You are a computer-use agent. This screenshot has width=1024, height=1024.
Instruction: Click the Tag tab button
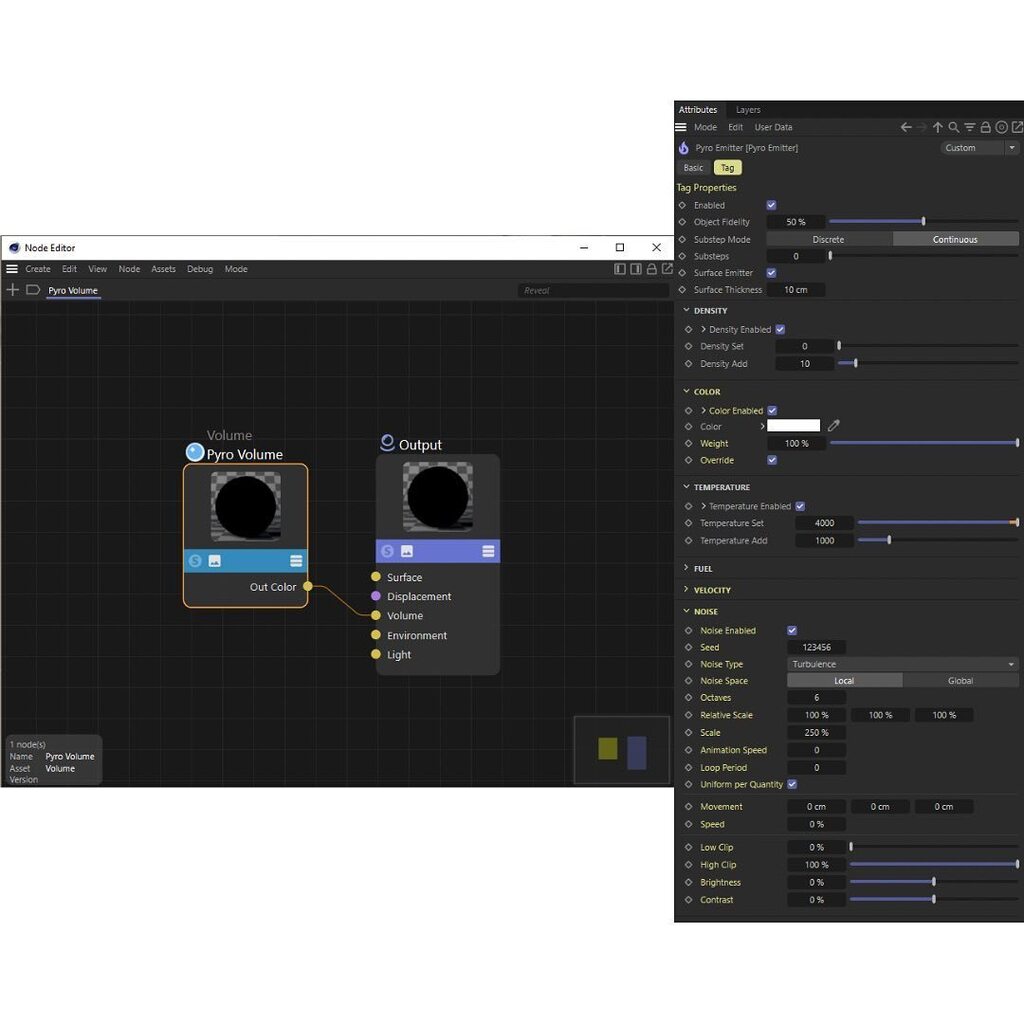(727, 168)
